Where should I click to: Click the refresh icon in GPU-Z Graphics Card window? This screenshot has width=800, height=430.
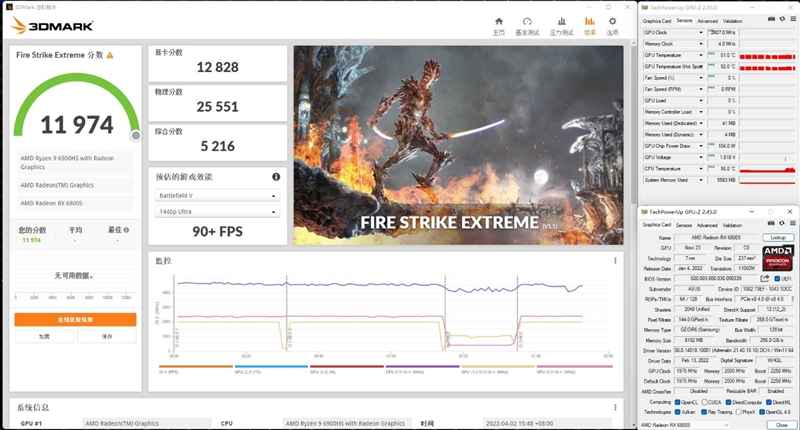pos(782,223)
